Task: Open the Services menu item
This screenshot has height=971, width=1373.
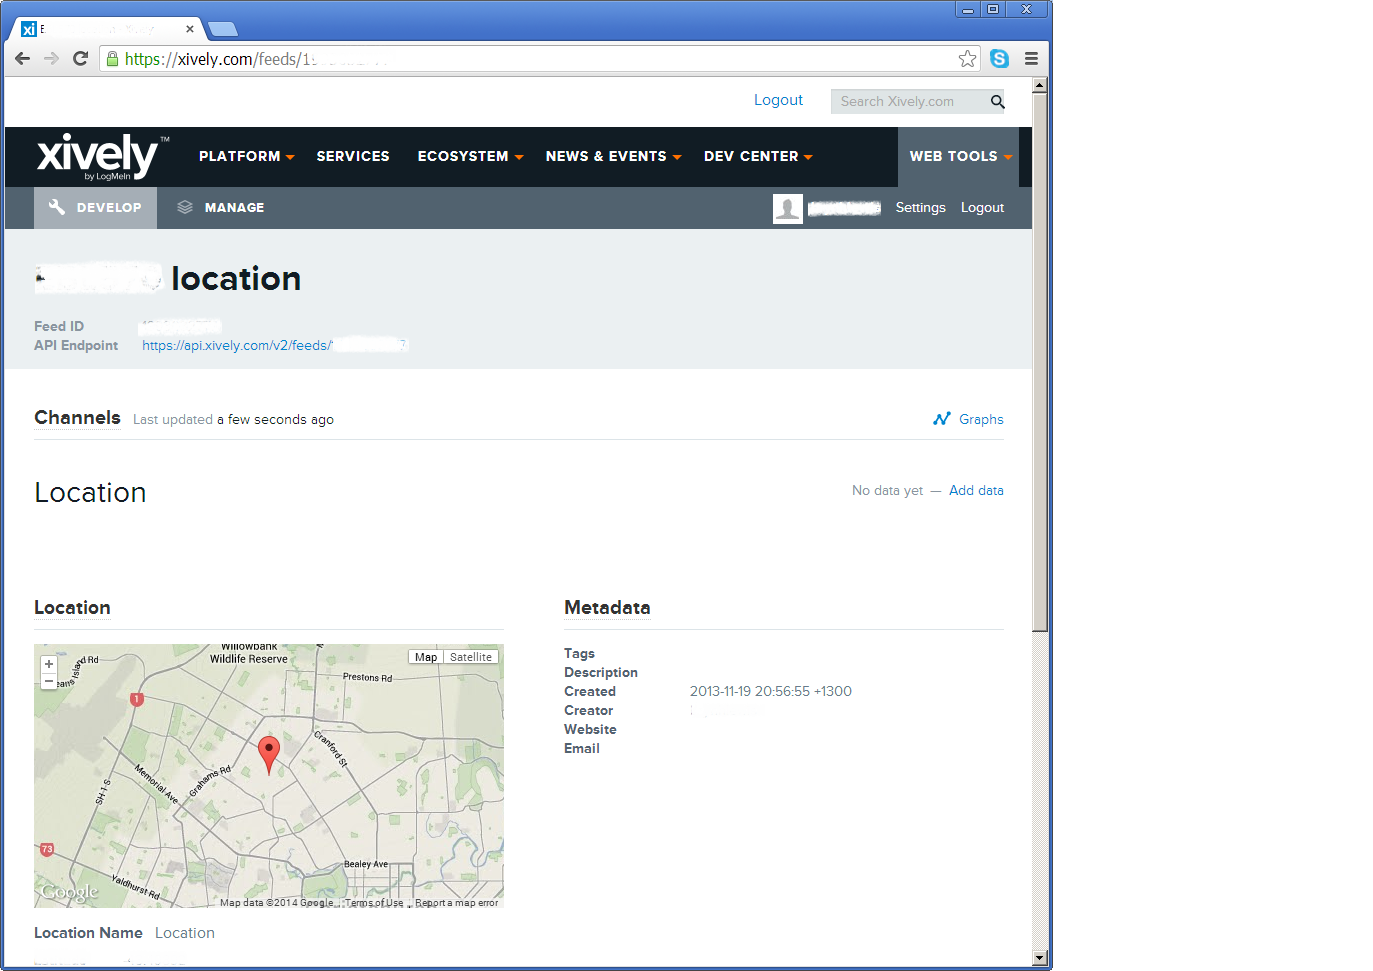Action: [x=353, y=157]
